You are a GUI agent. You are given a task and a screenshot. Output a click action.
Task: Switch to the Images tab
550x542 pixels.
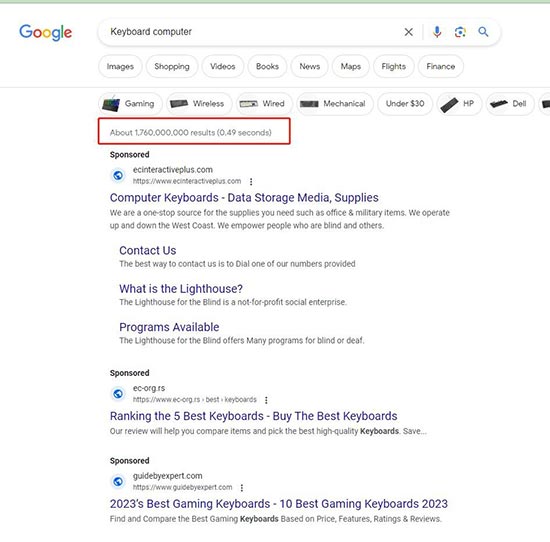click(x=120, y=66)
